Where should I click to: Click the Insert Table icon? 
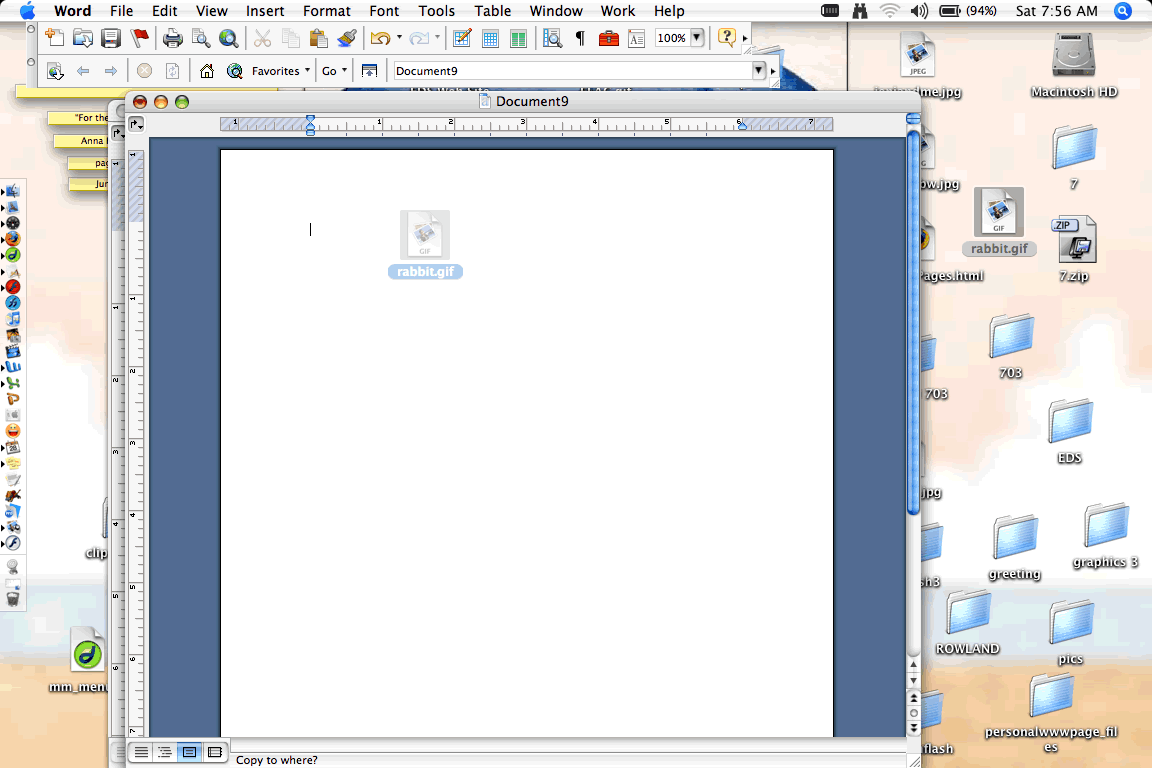click(x=490, y=37)
